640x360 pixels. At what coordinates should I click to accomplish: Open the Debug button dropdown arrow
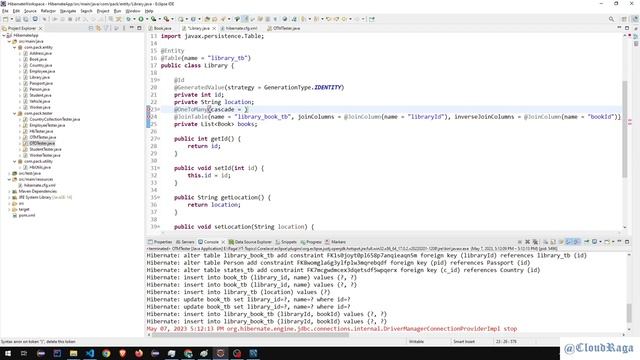[134, 19]
